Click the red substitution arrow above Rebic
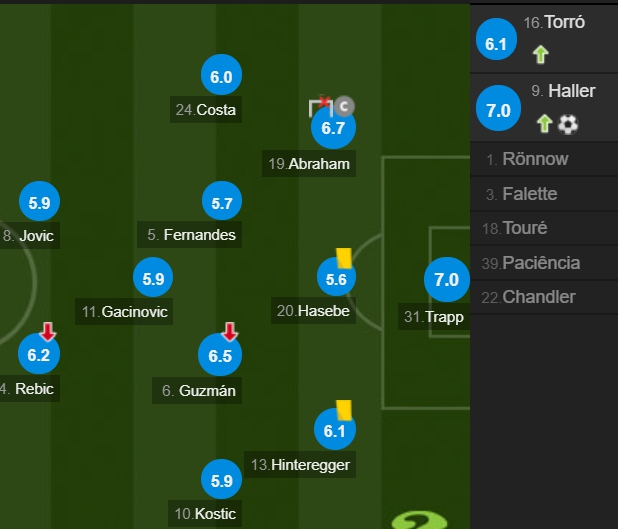The width and height of the screenshot is (618, 529). point(46,332)
